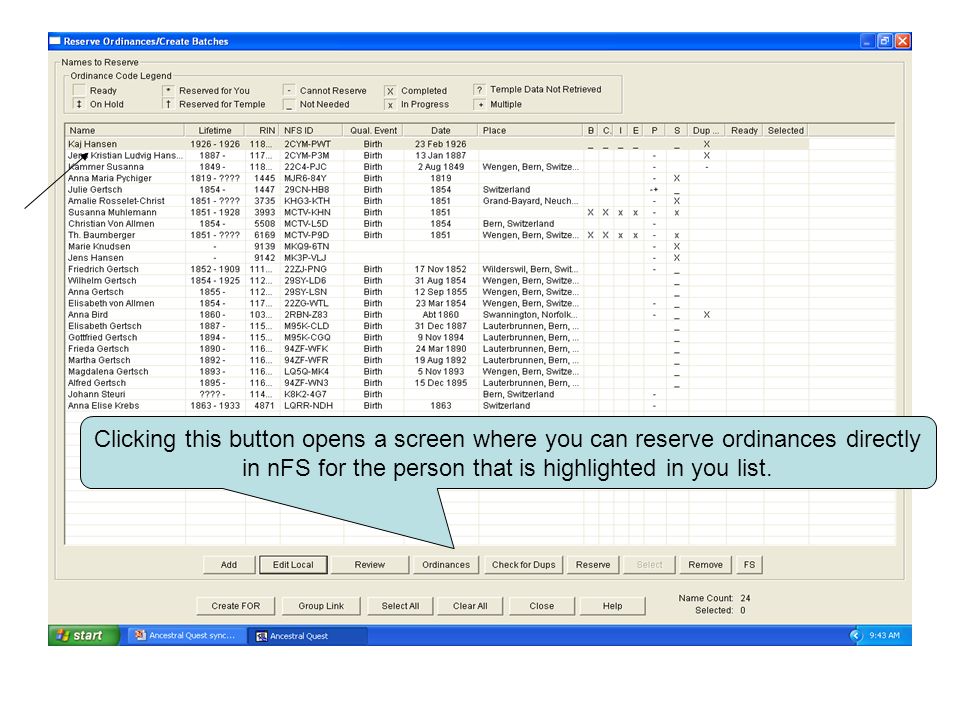This screenshot has width=960, height=720.
Task: Select the Julie Gertsch row
Action: 437,190
